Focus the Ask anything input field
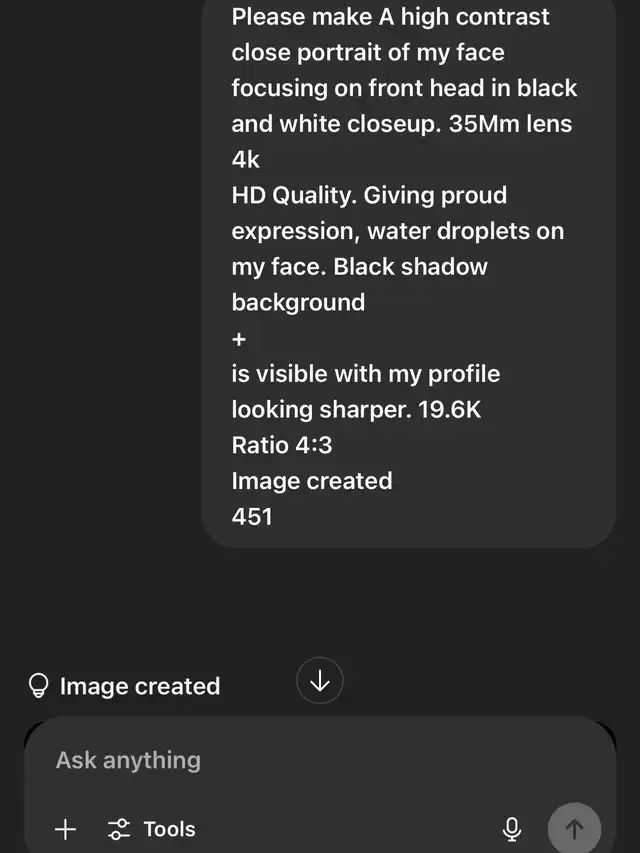This screenshot has width=640, height=853. tap(319, 760)
